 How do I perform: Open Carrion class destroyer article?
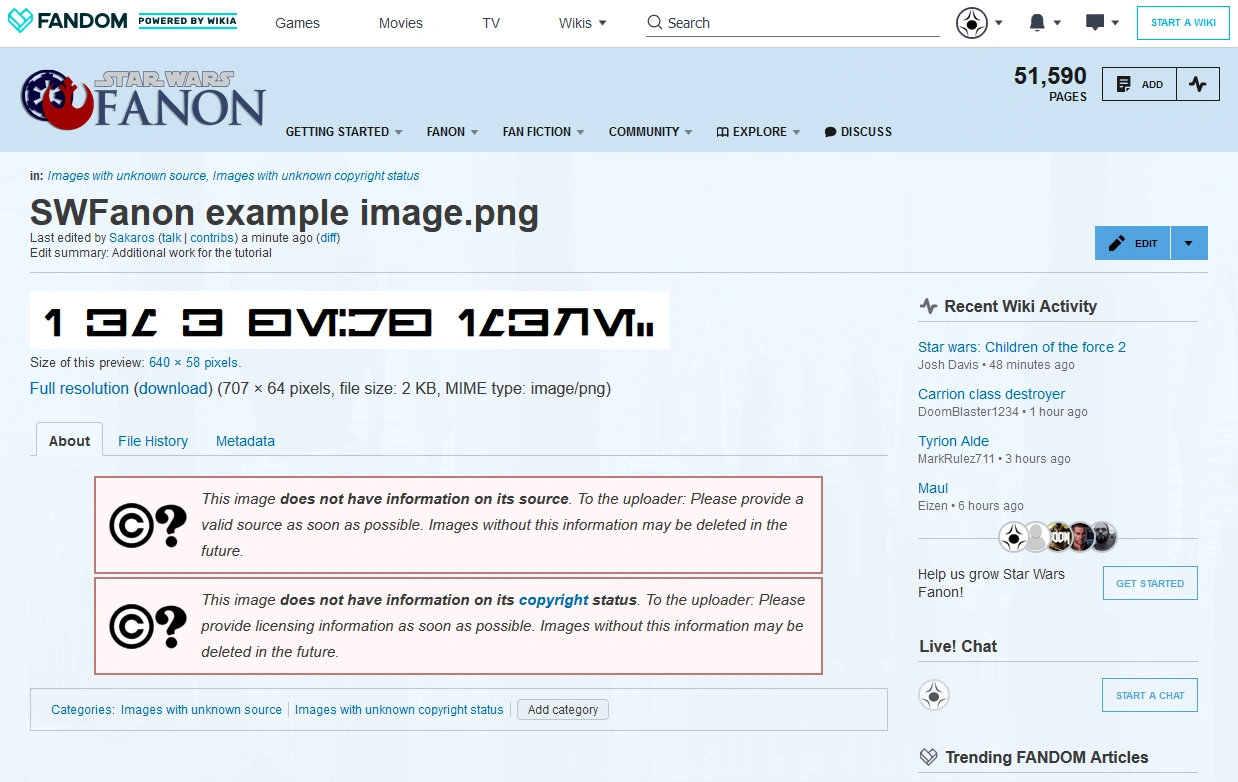[x=992, y=394]
